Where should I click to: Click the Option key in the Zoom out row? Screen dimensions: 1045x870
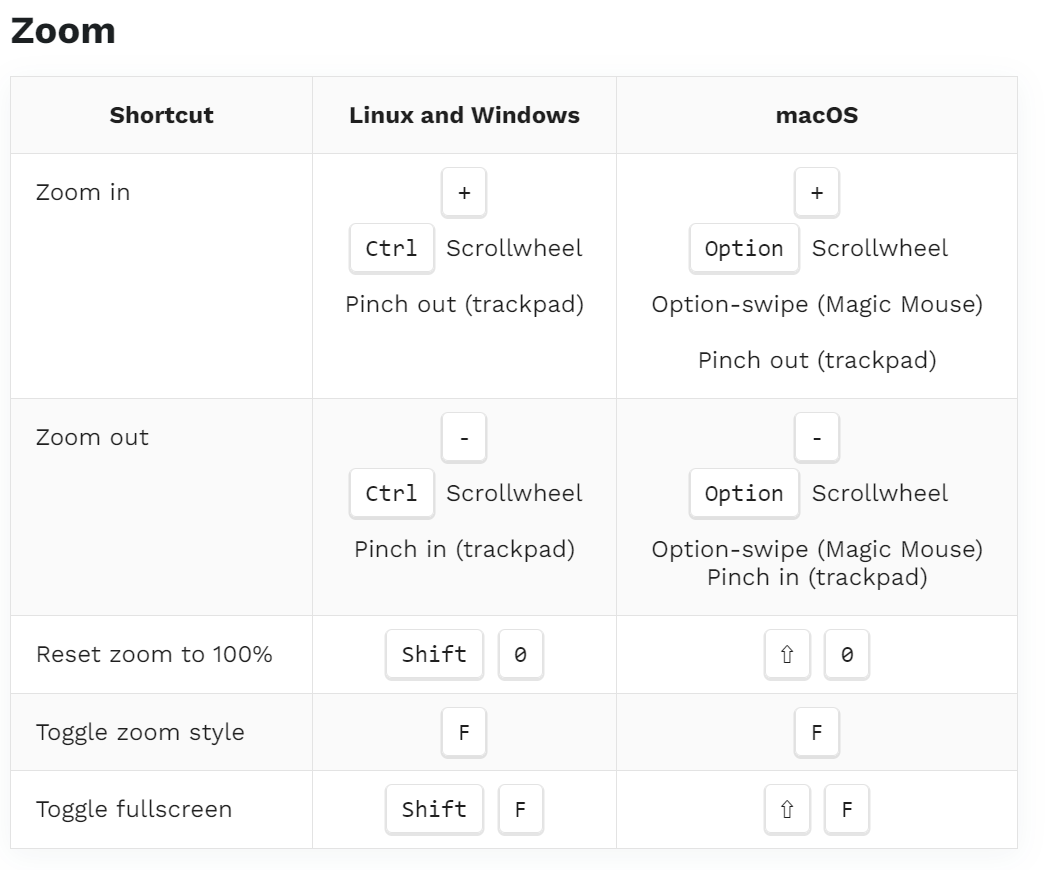[x=744, y=494]
